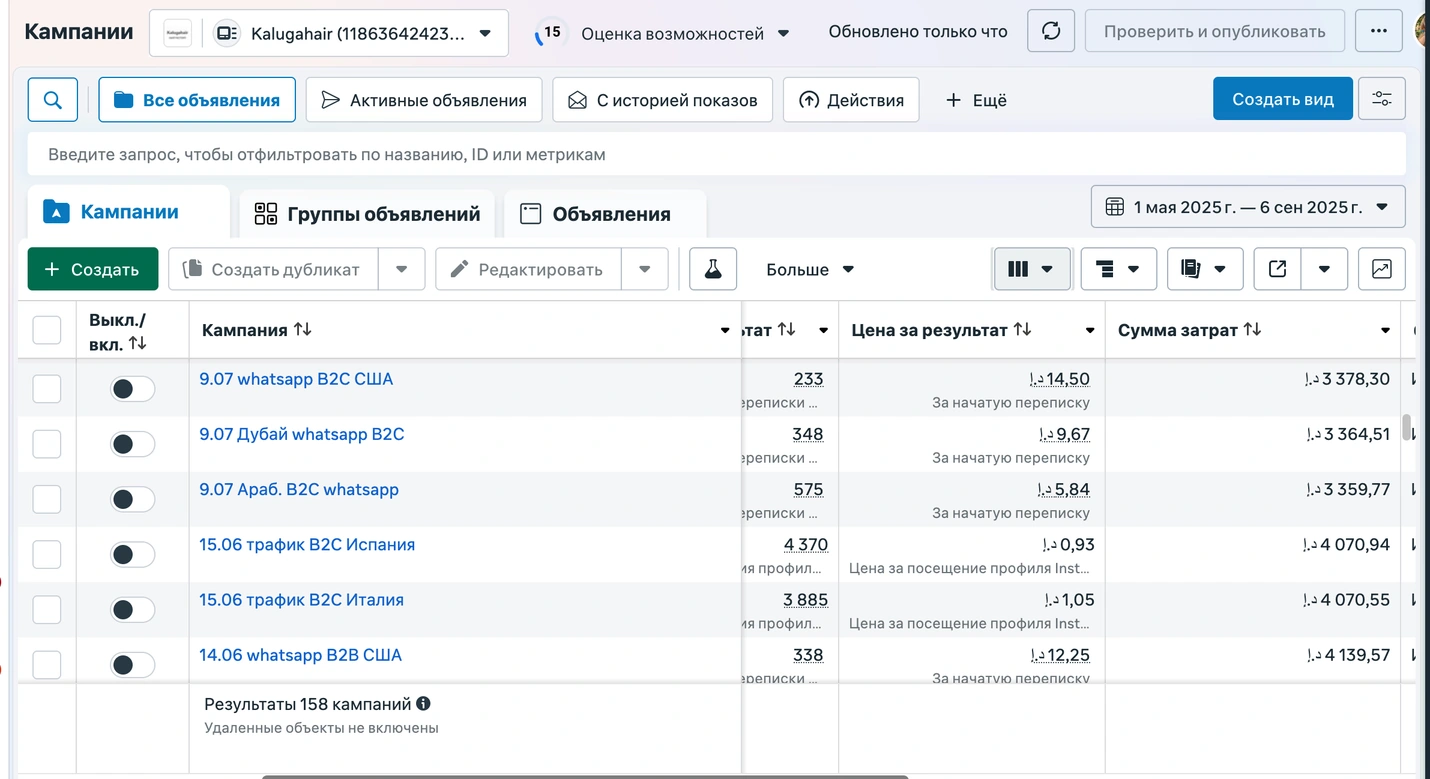
Task: Open the A/B test flask icon
Action: click(x=713, y=269)
